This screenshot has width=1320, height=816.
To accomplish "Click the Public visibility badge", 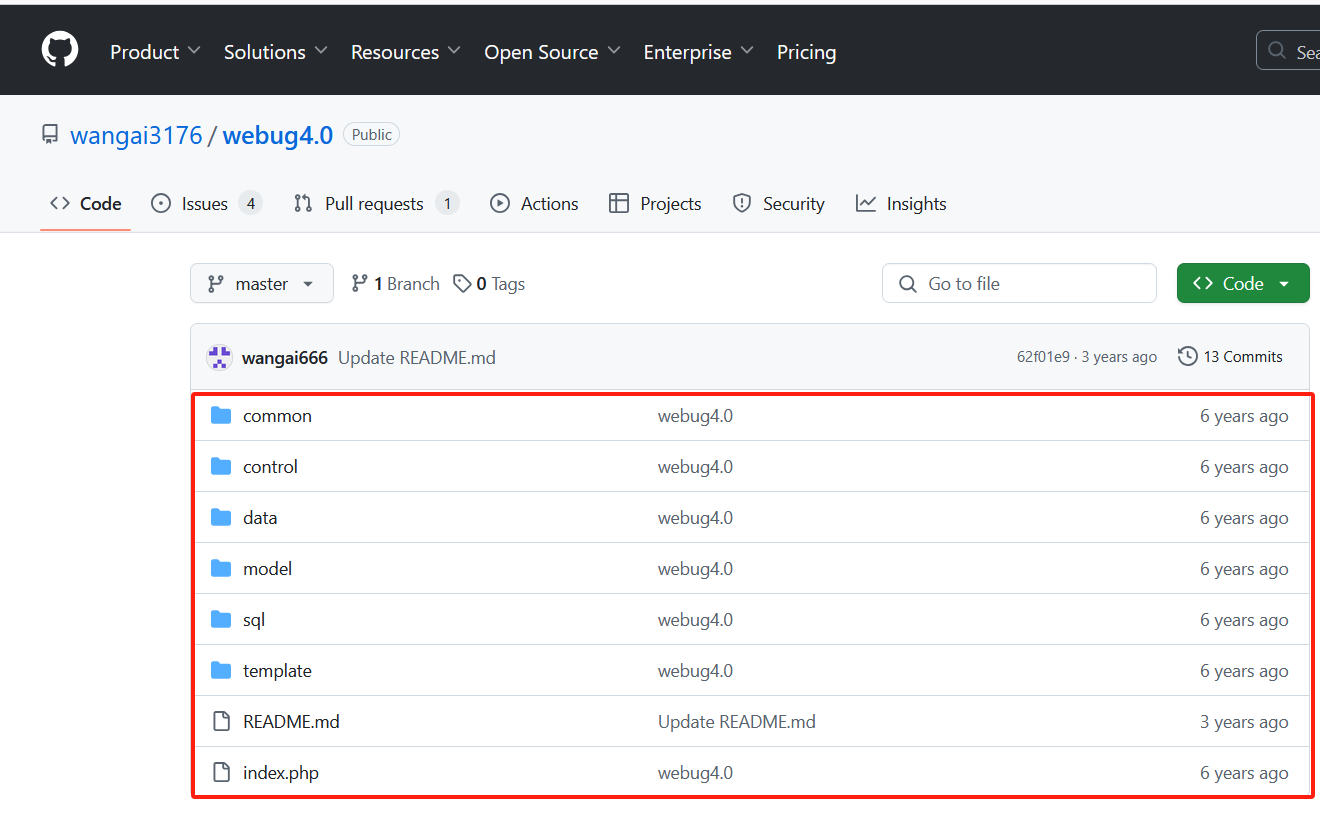I will click(x=371, y=134).
